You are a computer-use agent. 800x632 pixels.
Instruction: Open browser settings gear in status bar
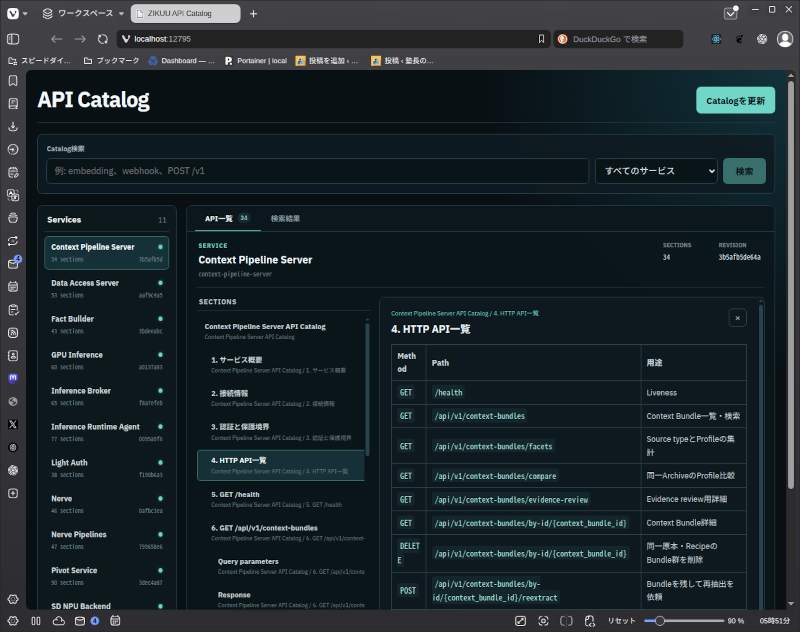click(13, 621)
